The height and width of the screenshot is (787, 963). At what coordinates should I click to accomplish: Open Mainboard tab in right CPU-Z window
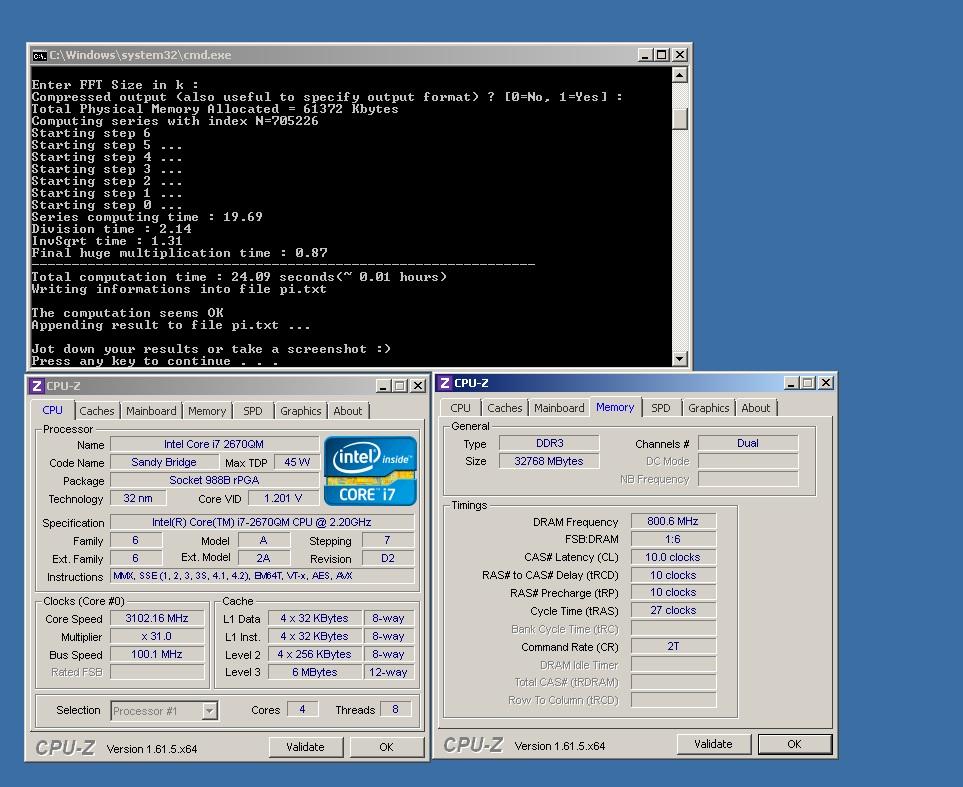559,408
